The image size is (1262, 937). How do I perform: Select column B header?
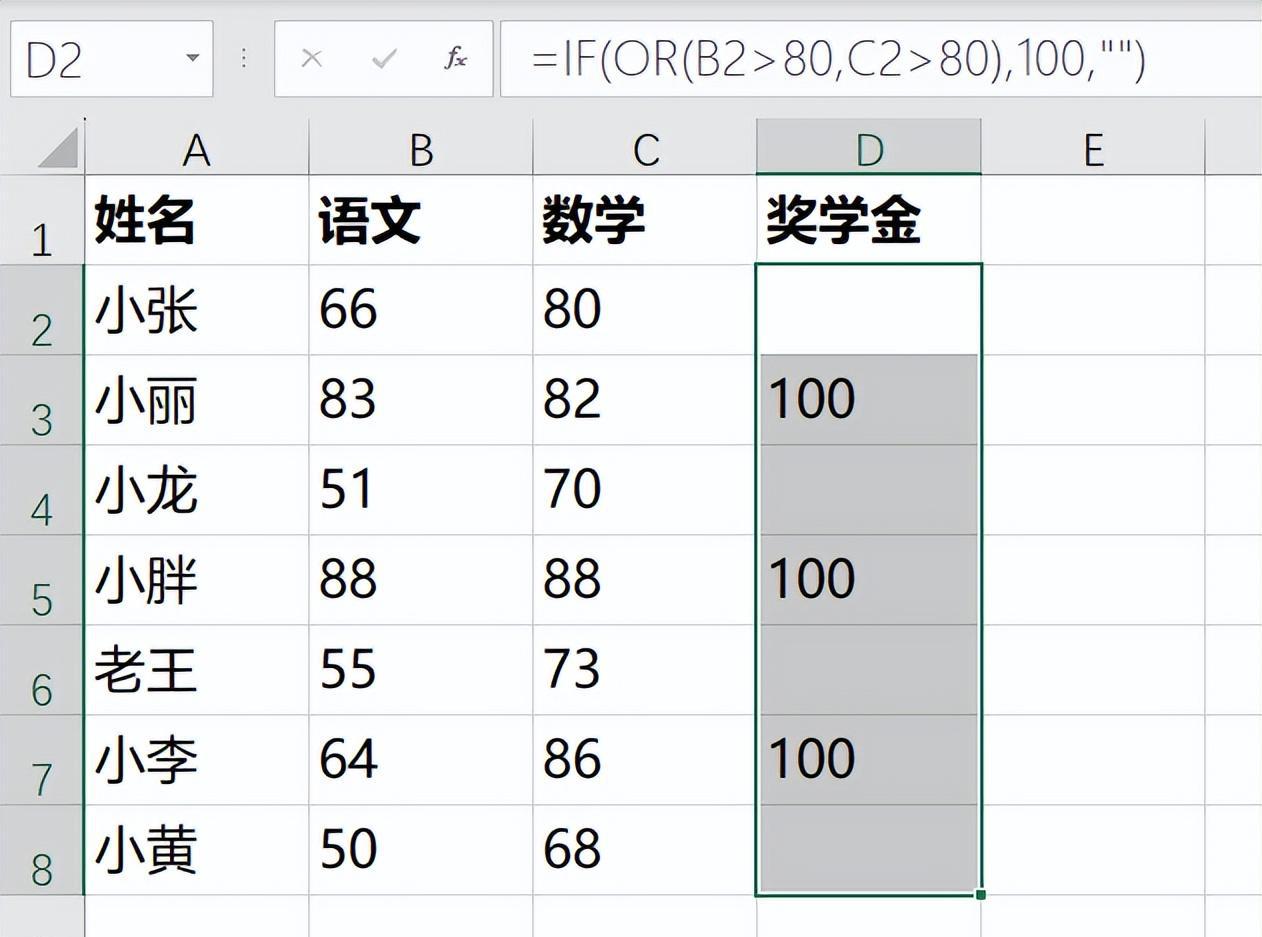point(421,148)
